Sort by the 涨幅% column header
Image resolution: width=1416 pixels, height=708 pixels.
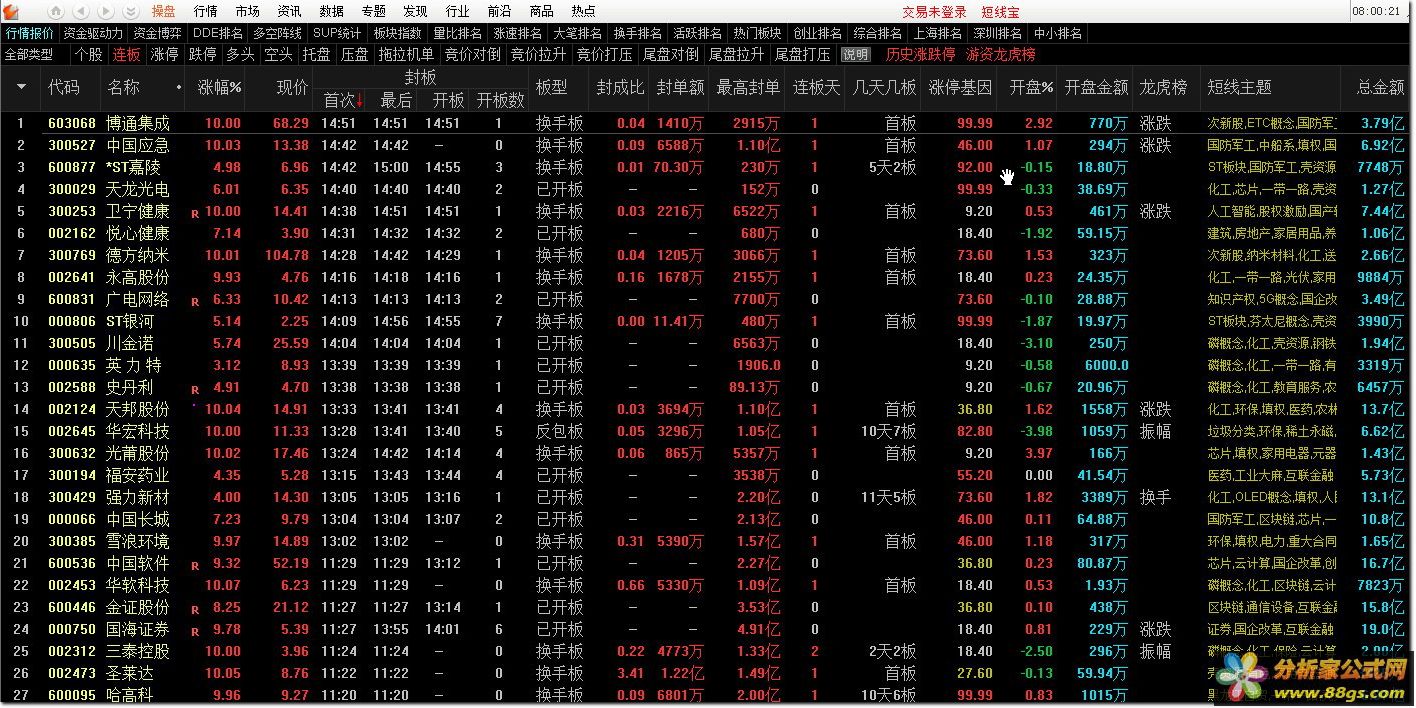pyautogui.click(x=220, y=88)
